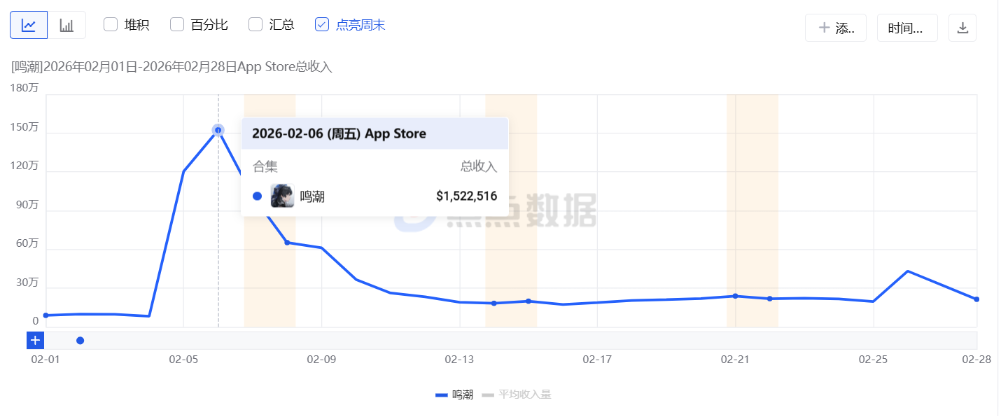Click the 02-21 weekend data point
999x416 pixels.
(x=735, y=296)
